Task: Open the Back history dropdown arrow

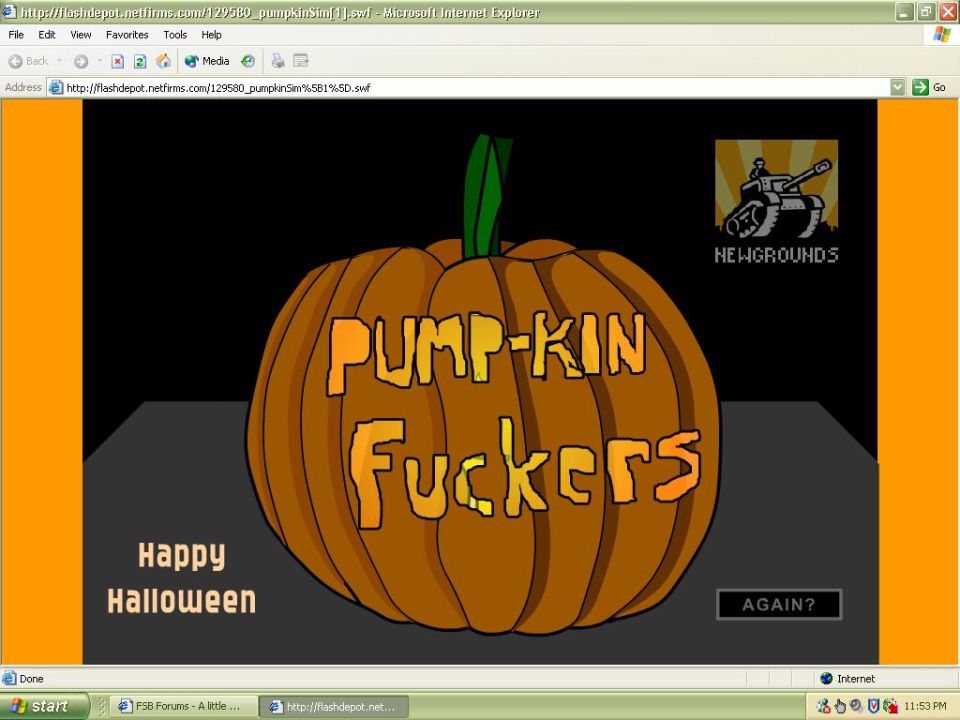Action: (59, 61)
